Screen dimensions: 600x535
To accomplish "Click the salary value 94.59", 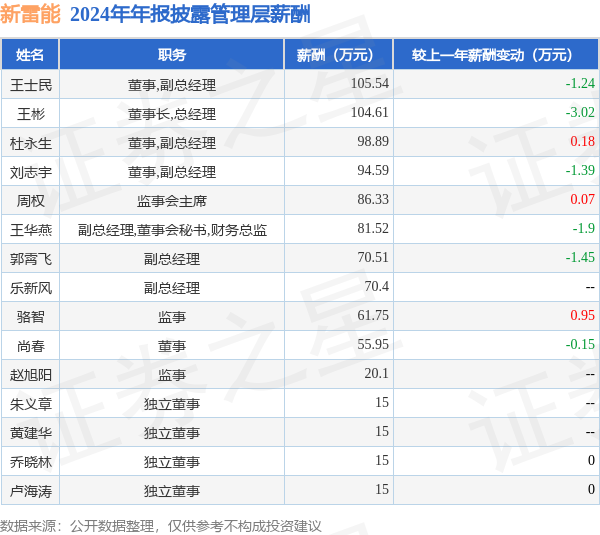I will tap(373, 171).
